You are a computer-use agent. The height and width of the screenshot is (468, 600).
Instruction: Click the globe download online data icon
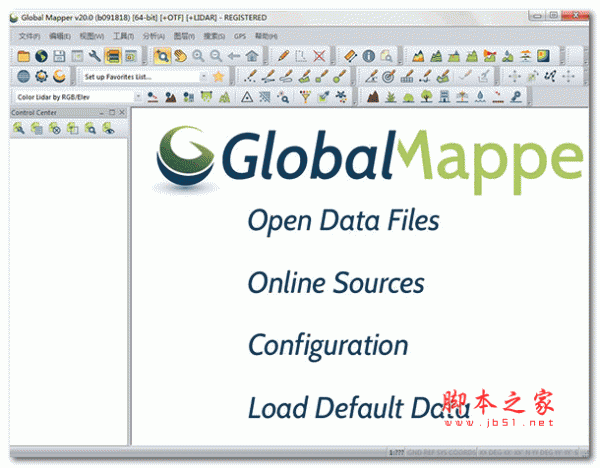click(x=41, y=56)
